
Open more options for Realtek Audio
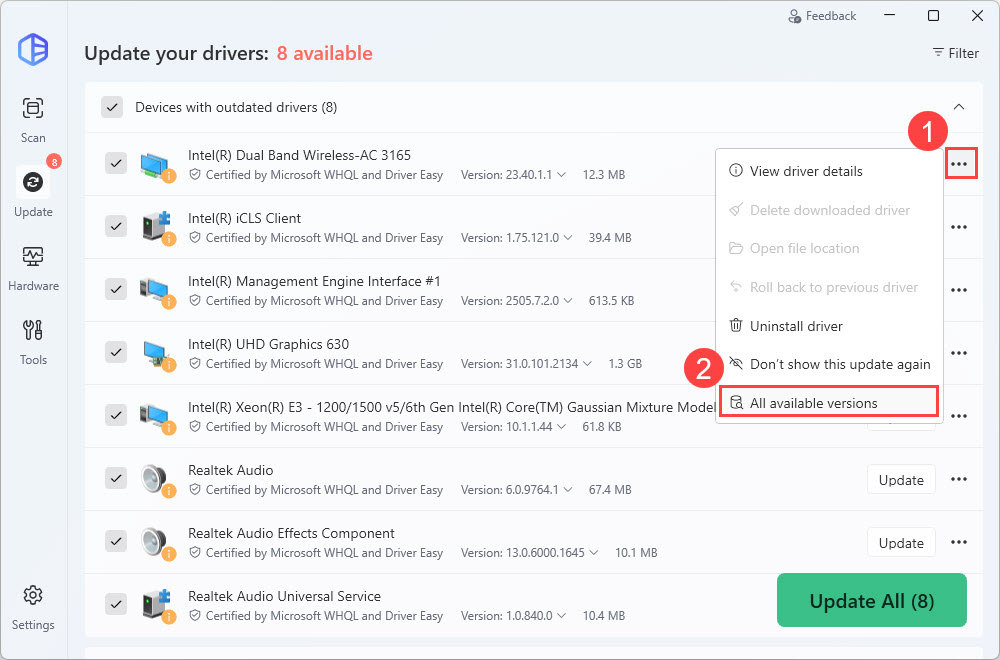[x=959, y=480]
